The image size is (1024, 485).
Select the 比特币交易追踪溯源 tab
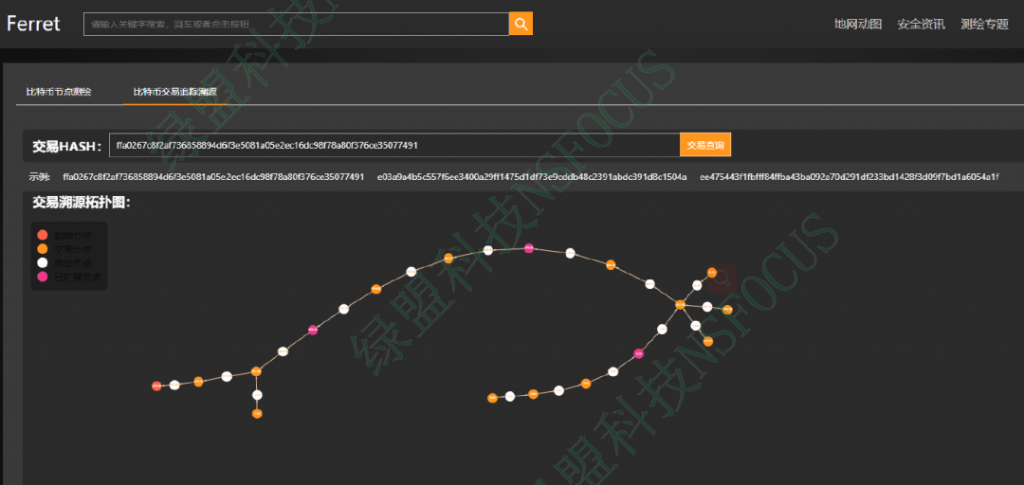coord(175,92)
